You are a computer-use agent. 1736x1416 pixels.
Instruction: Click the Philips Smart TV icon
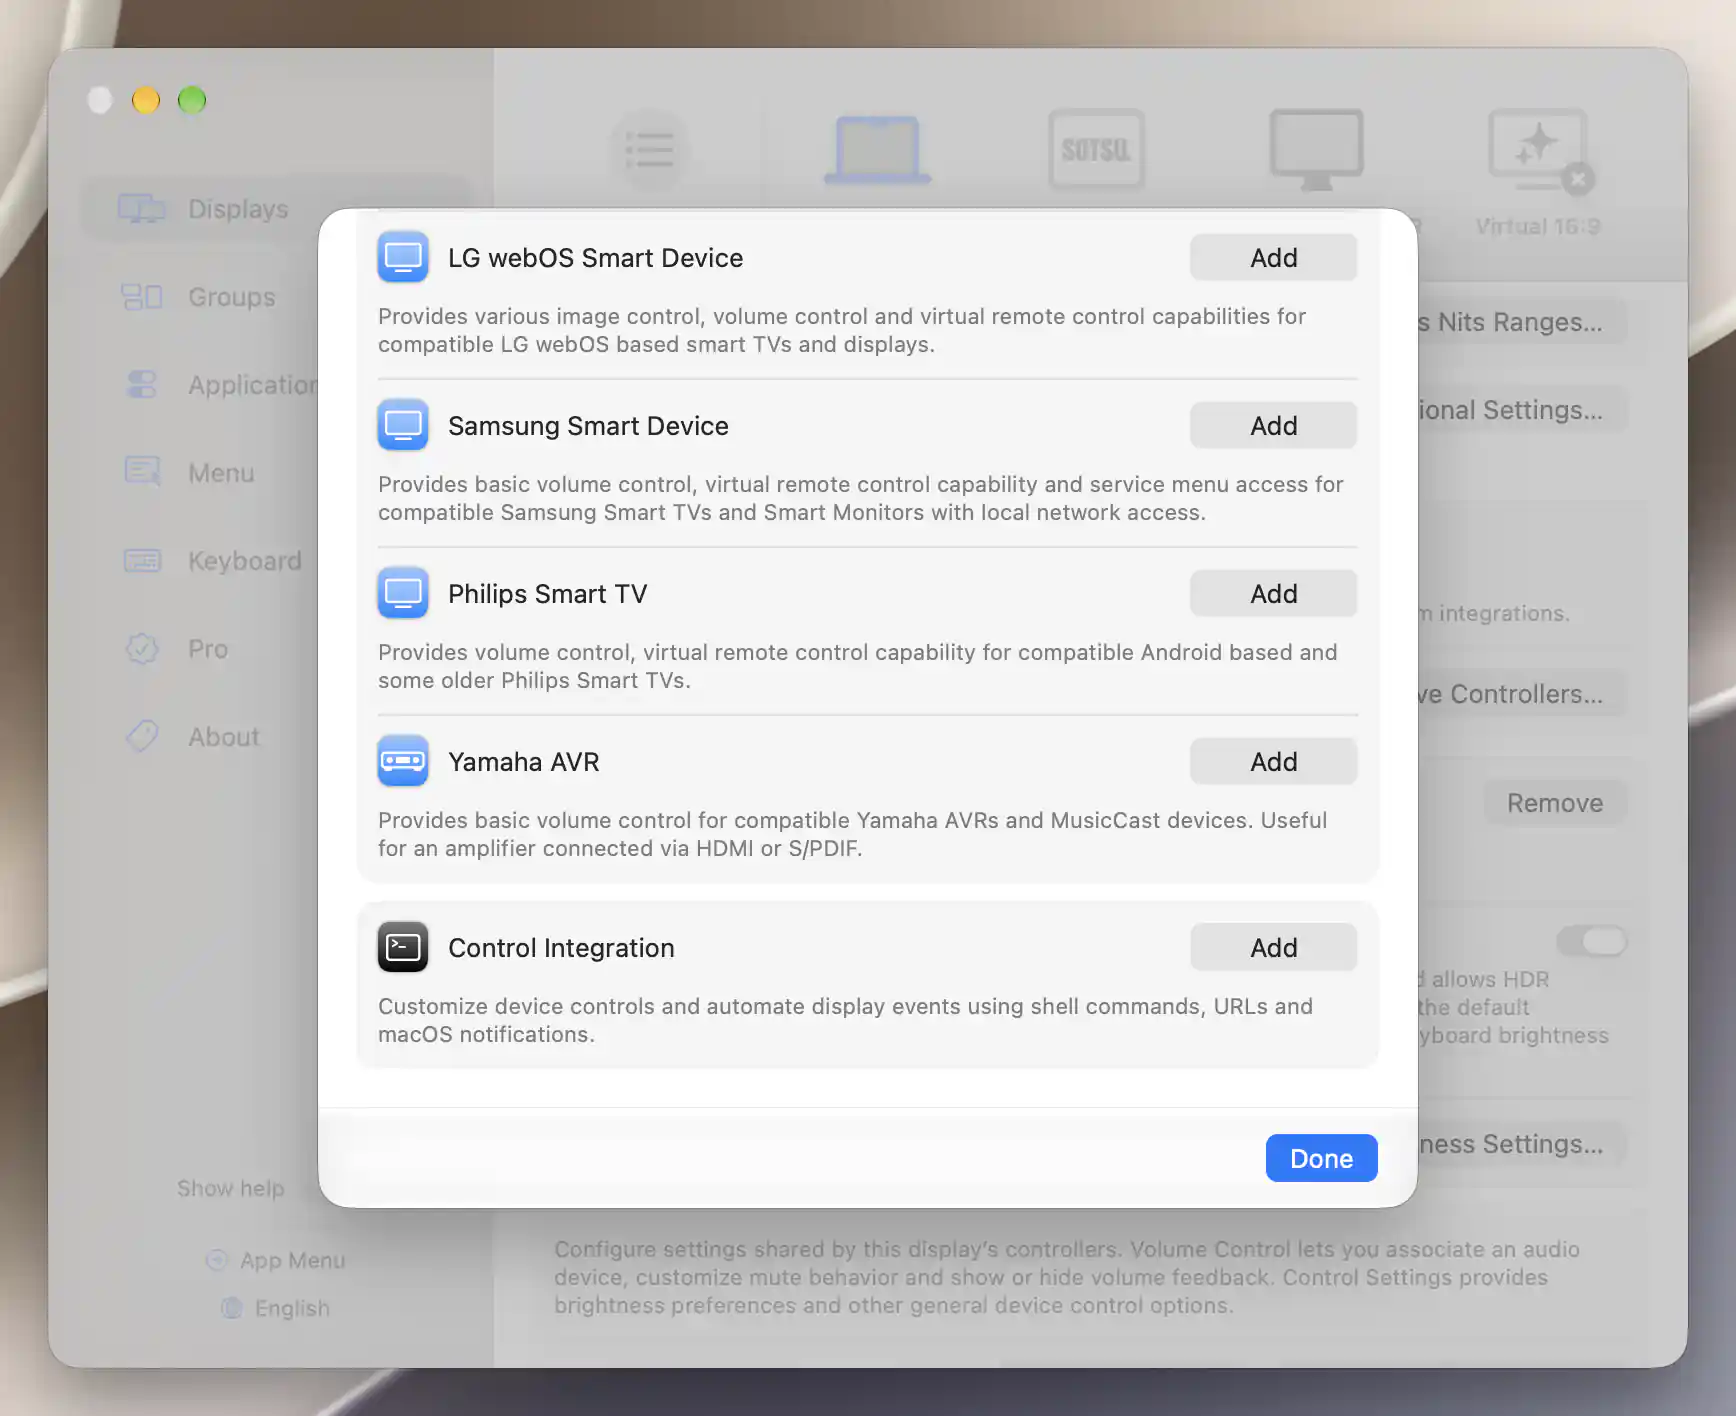pyautogui.click(x=403, y=594)
